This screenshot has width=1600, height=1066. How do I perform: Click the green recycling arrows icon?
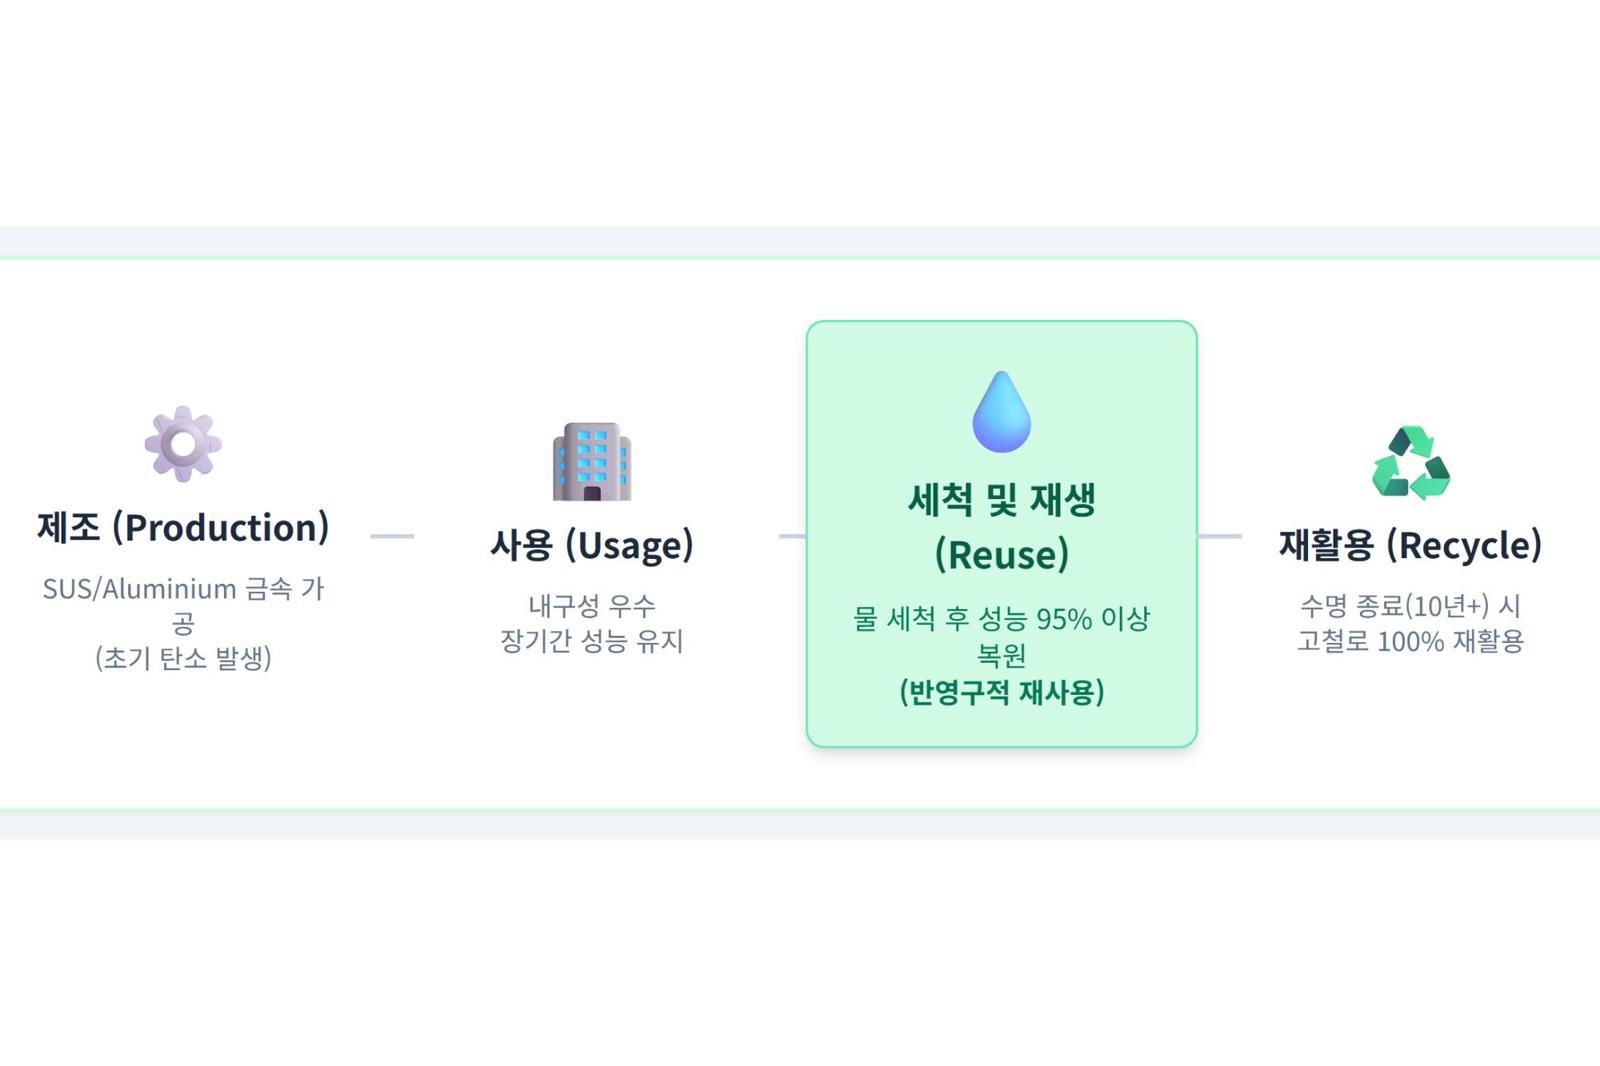pos(1410,462)
